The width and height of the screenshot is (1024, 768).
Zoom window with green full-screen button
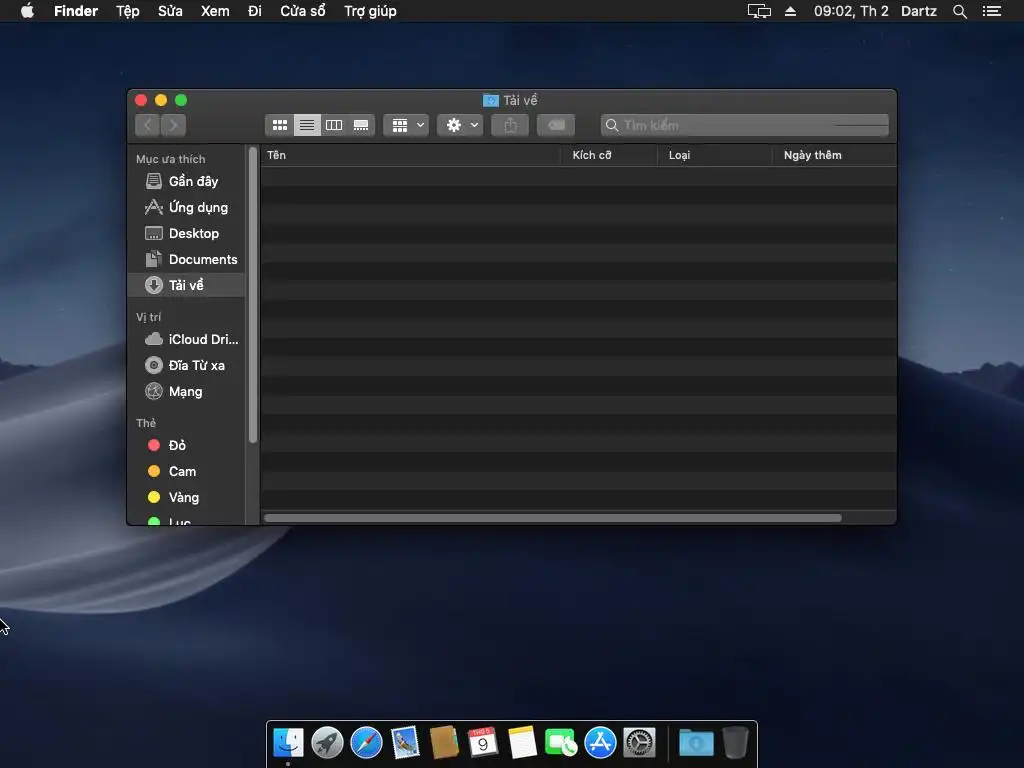point(181,100)
